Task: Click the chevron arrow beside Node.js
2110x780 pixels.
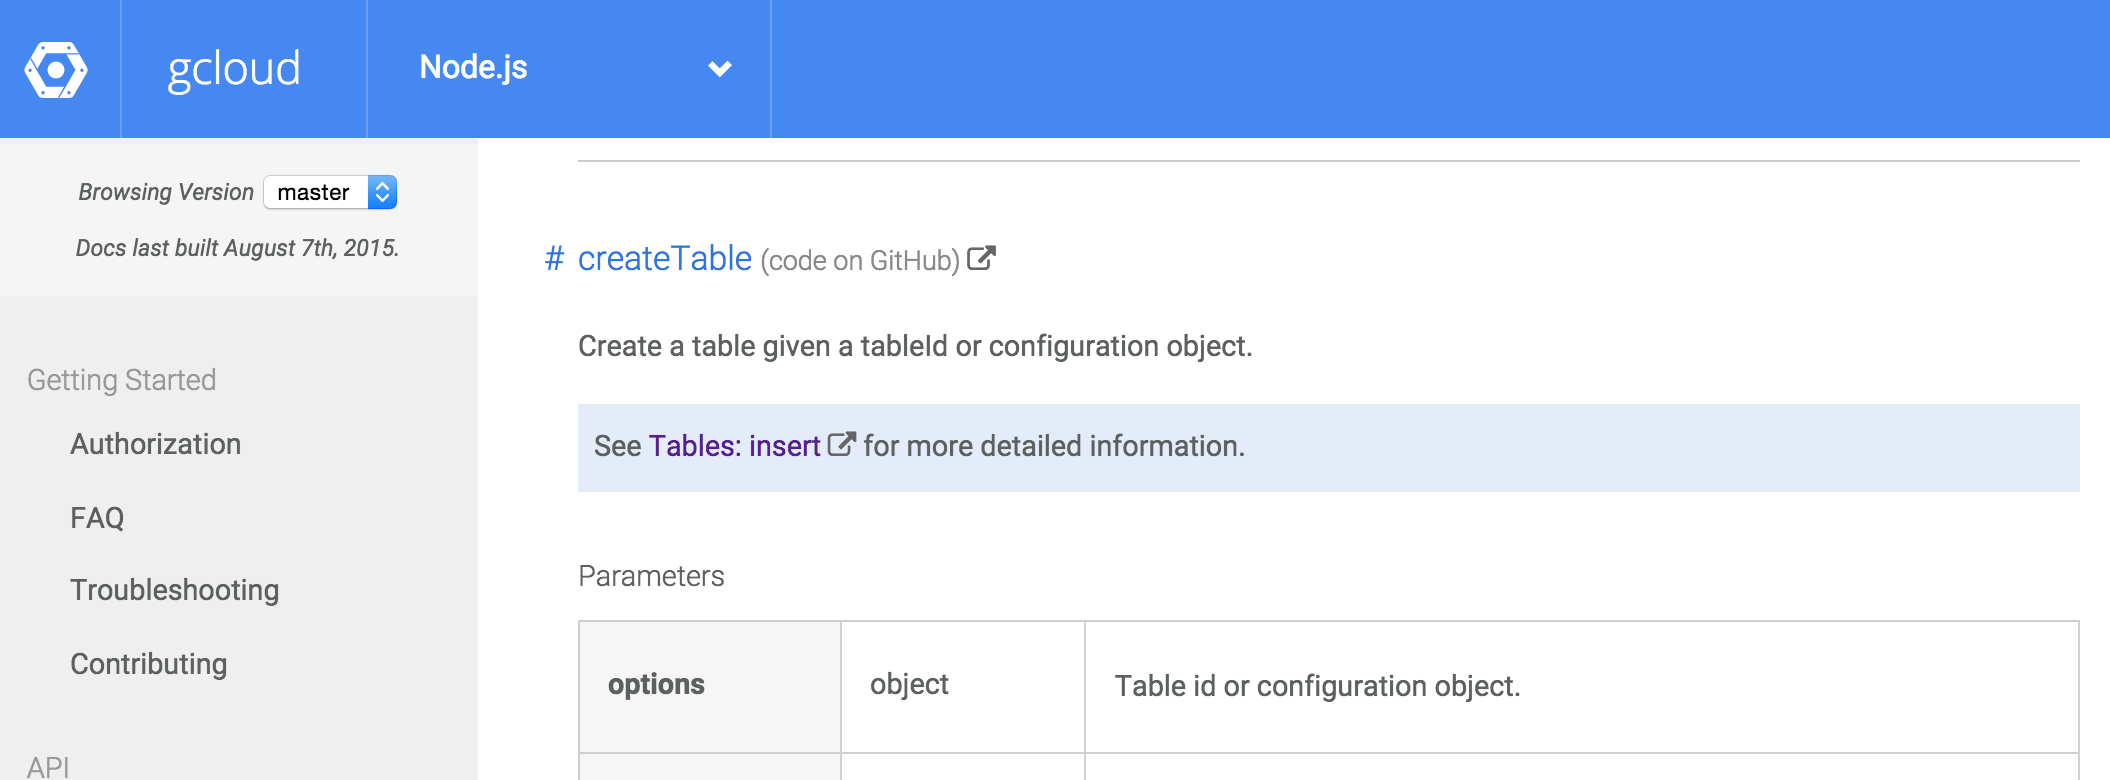Action: point(720,69)
